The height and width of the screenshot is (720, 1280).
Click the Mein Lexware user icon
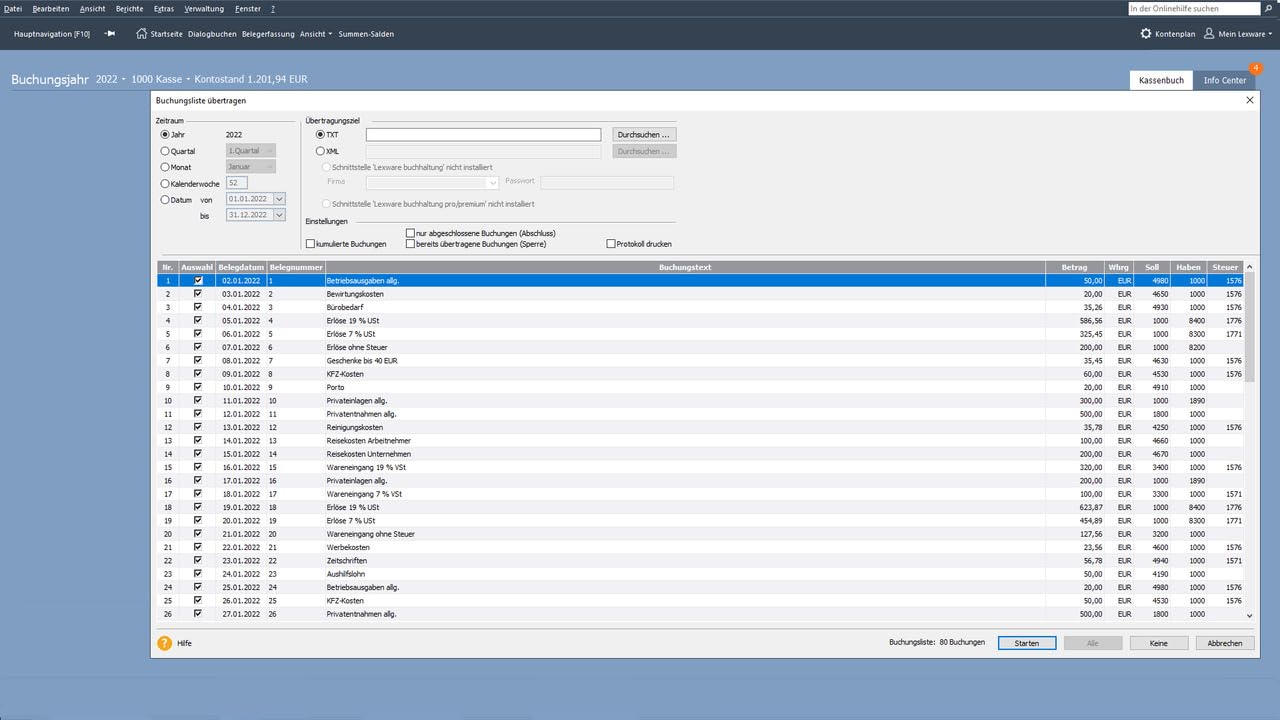1209,33
